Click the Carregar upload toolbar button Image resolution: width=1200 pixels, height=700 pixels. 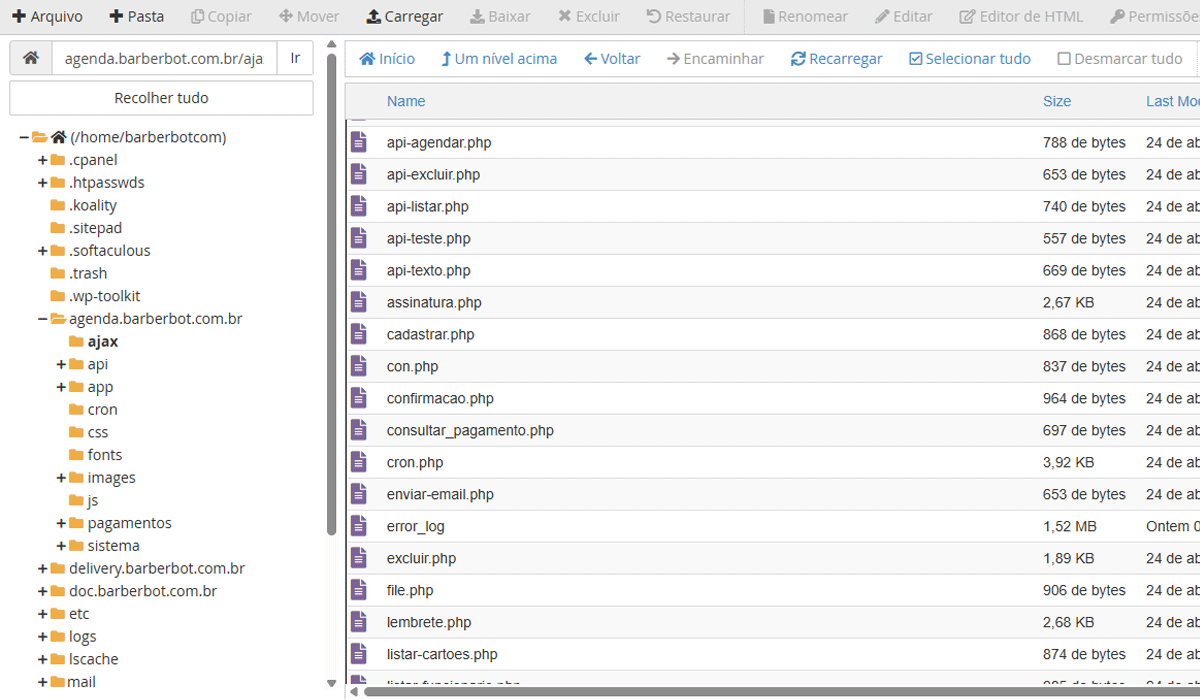404,16
